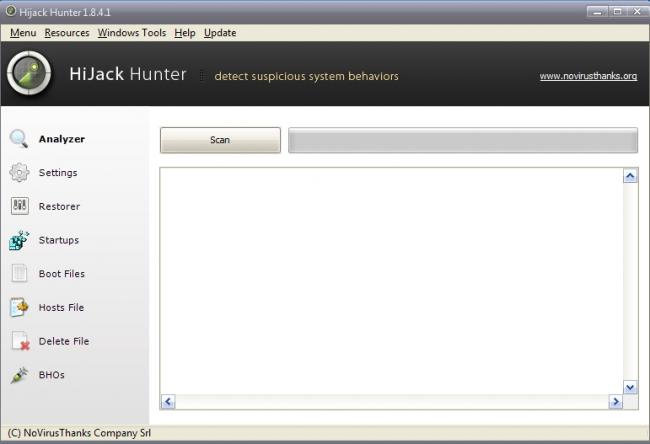Select Delete File label
Screen dimensions: 650x444
[x=64, y=341]
